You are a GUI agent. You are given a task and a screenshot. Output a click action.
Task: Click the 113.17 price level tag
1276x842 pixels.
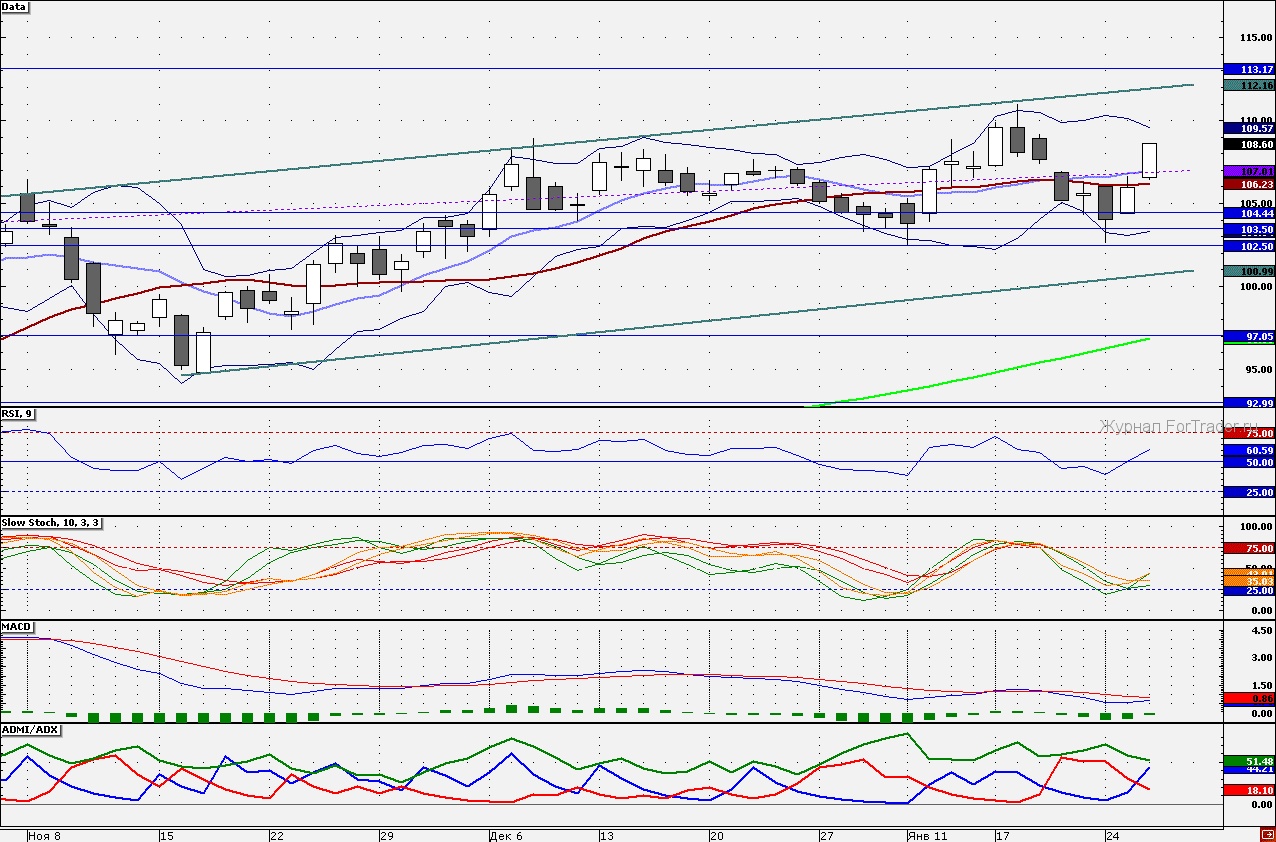[x=1249, y=69]
